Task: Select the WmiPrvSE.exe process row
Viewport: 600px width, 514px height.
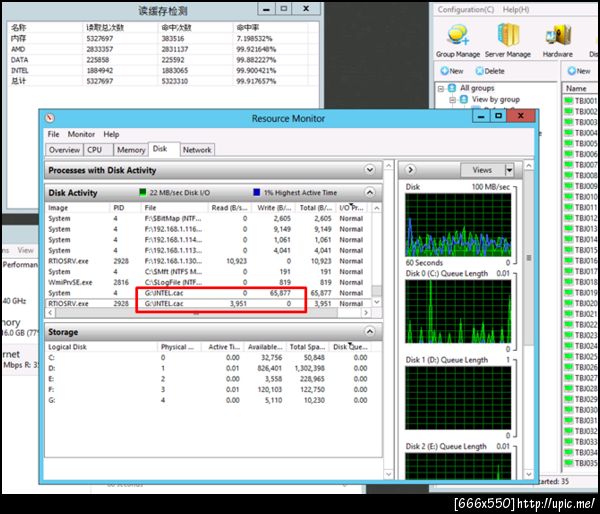Action: tap(209, 282)
